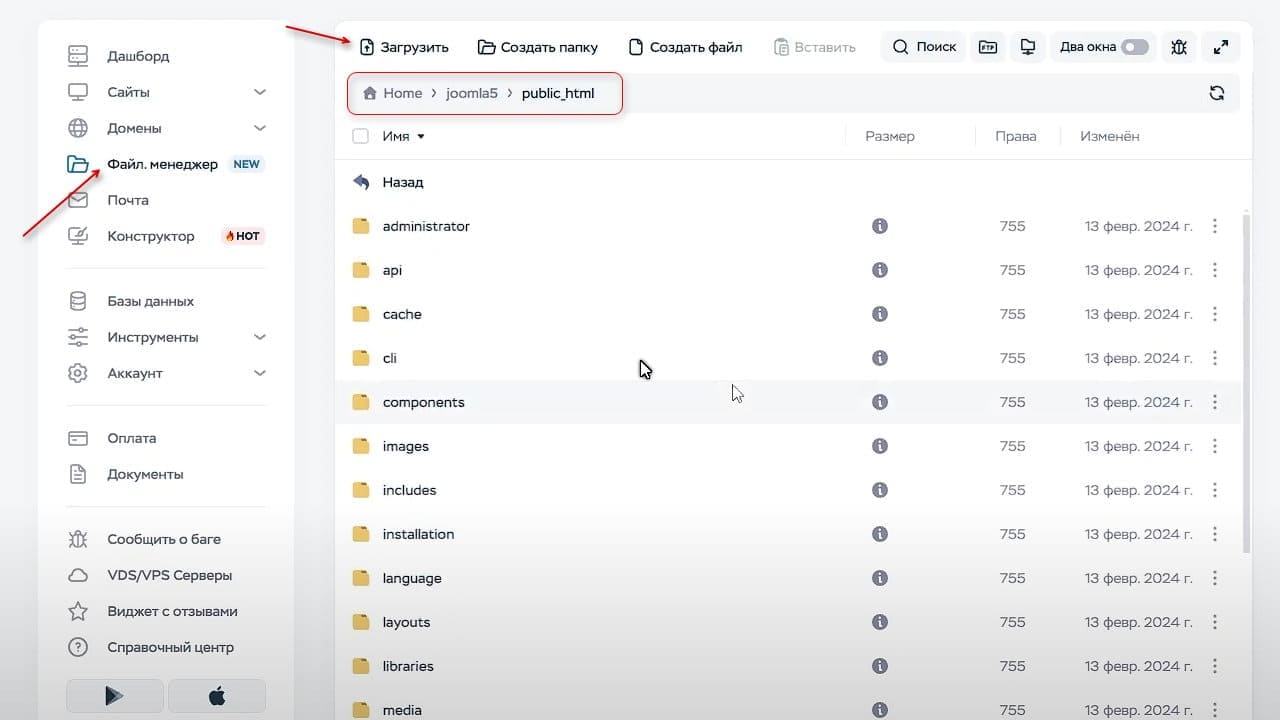
Task: Open the libraries folder
Action: 408,666
